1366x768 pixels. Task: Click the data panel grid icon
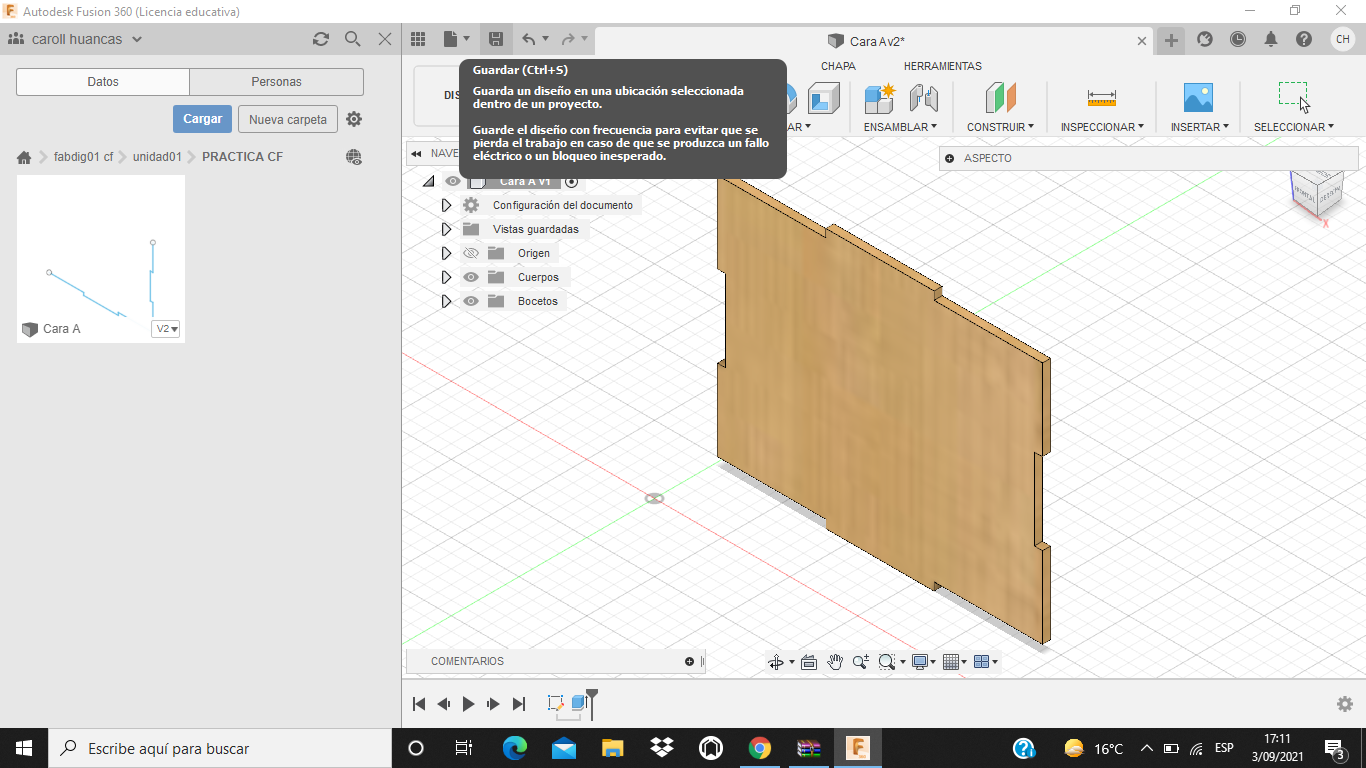(x=419, y=39)
